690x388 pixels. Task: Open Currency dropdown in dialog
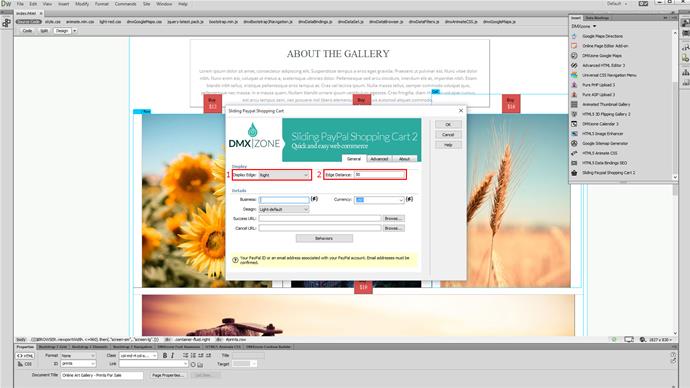[379, 200]
